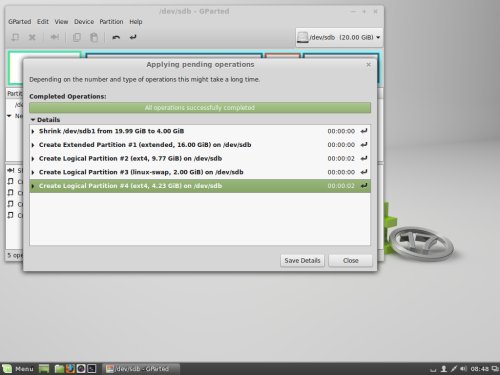Screen dimensions: 500x375
Task: Click the Completed Operations label
Action: pos(68,96)
